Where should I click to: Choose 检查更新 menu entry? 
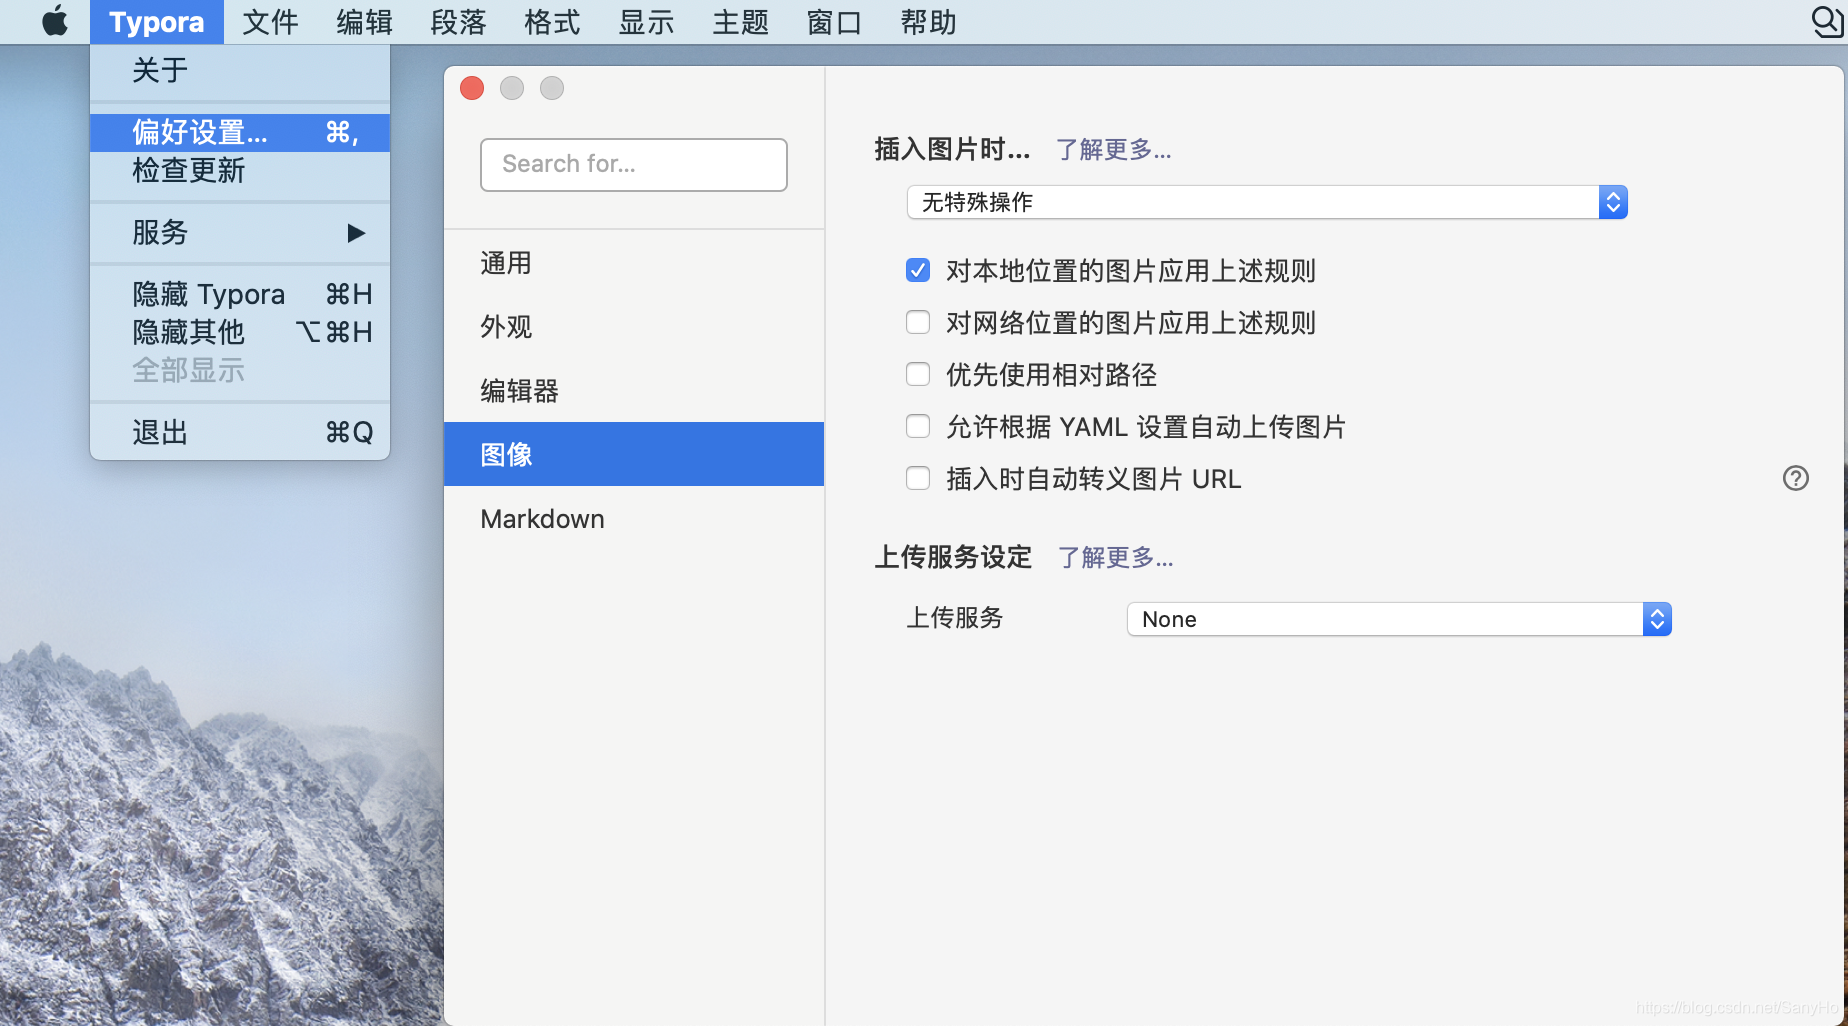pos(240,170)
